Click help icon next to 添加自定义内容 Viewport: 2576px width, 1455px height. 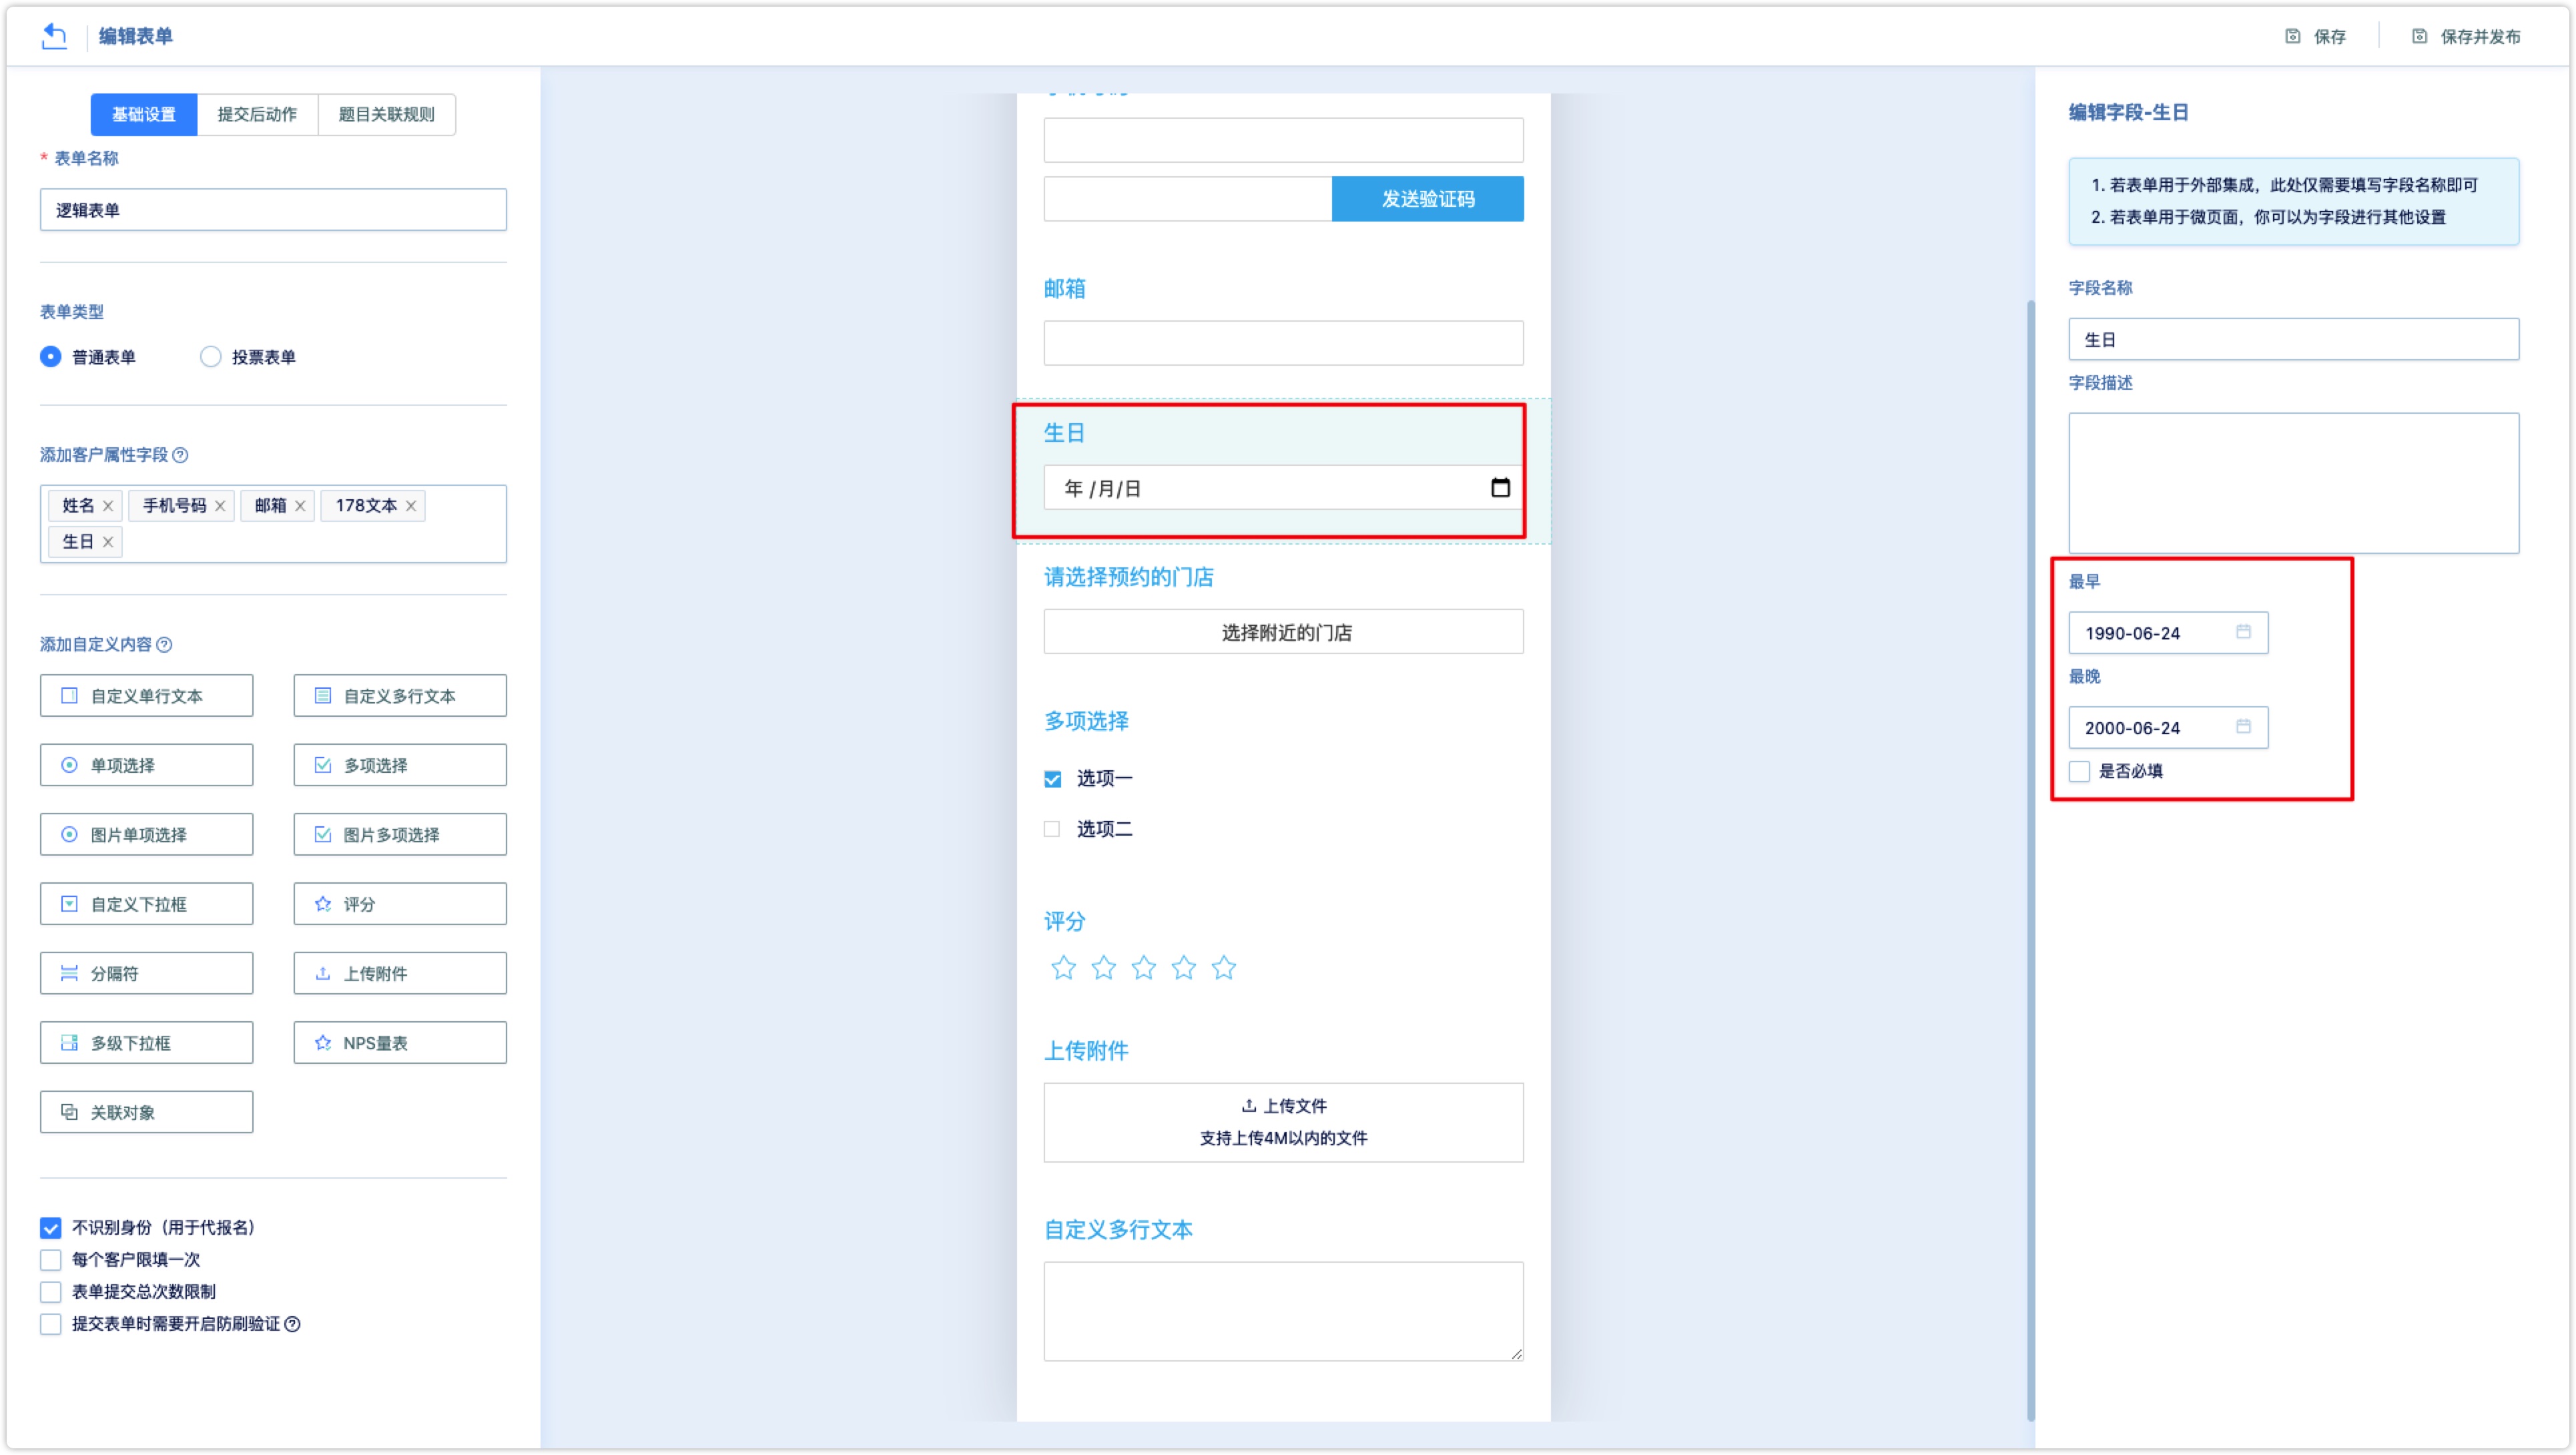coord(164,645)
